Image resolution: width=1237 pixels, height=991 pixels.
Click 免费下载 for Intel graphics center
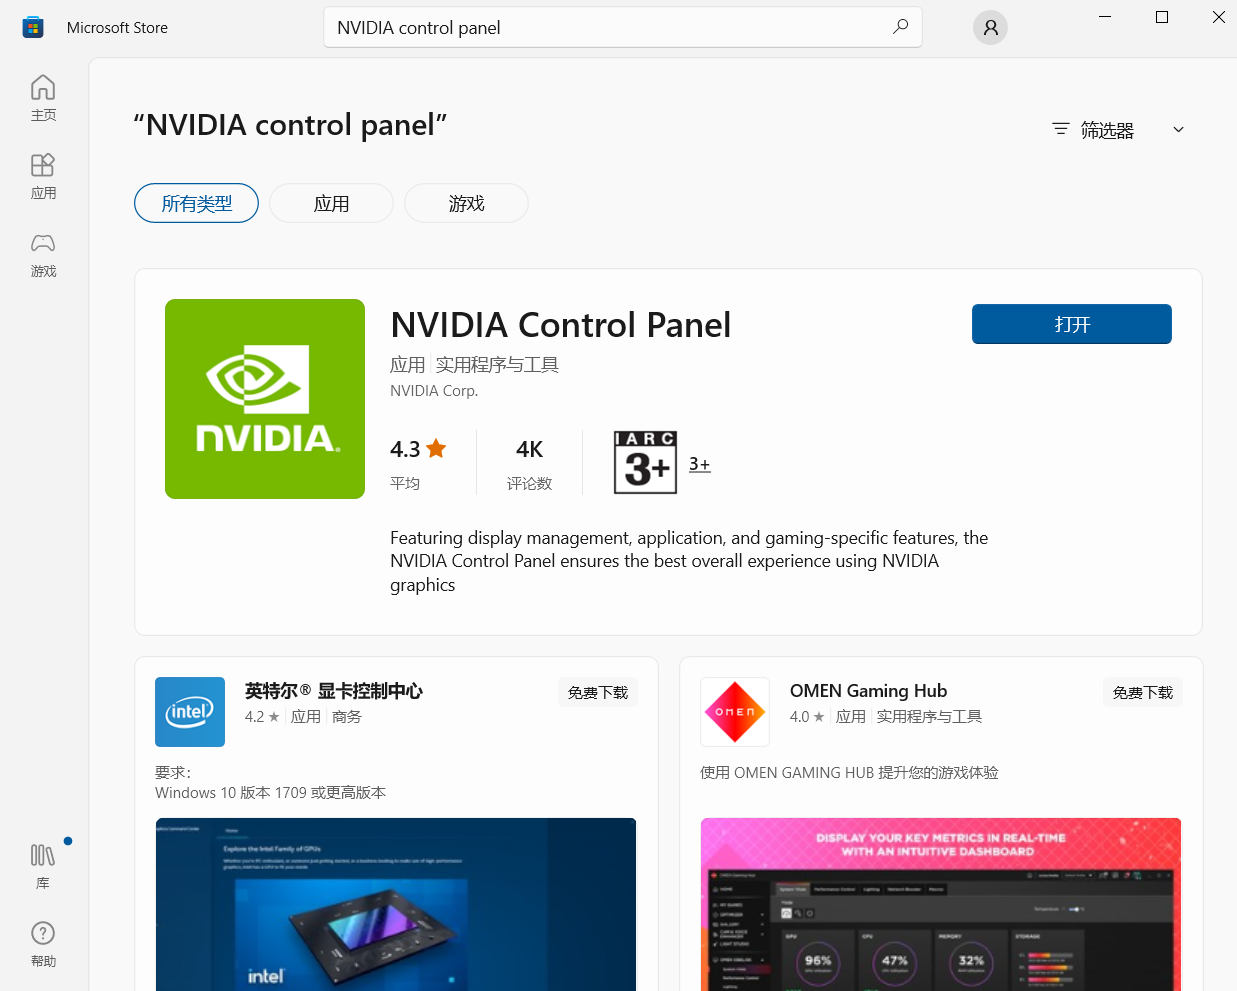pyautogui.click(x=598, y=692)
